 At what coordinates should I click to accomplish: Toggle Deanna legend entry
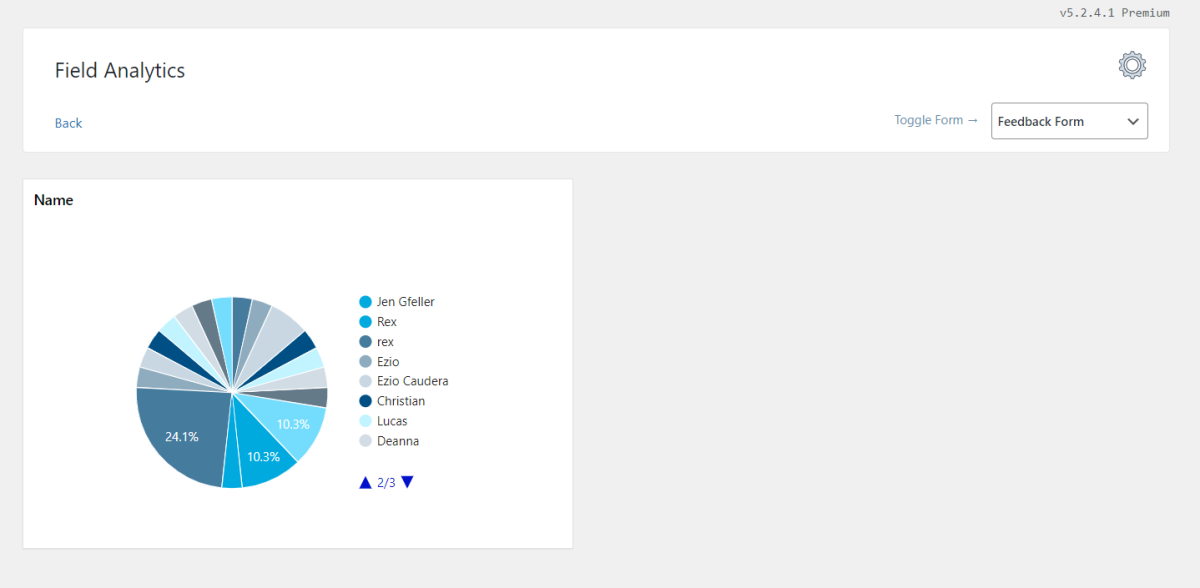(388, 441)
